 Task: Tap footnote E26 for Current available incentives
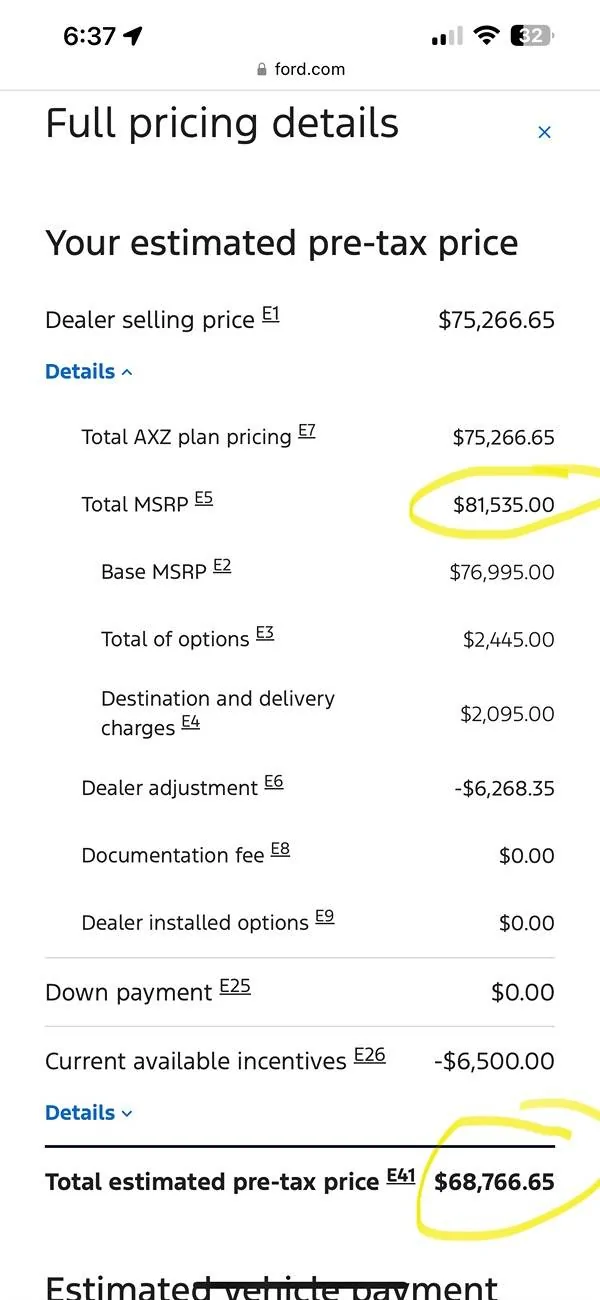pos(369,1055)
